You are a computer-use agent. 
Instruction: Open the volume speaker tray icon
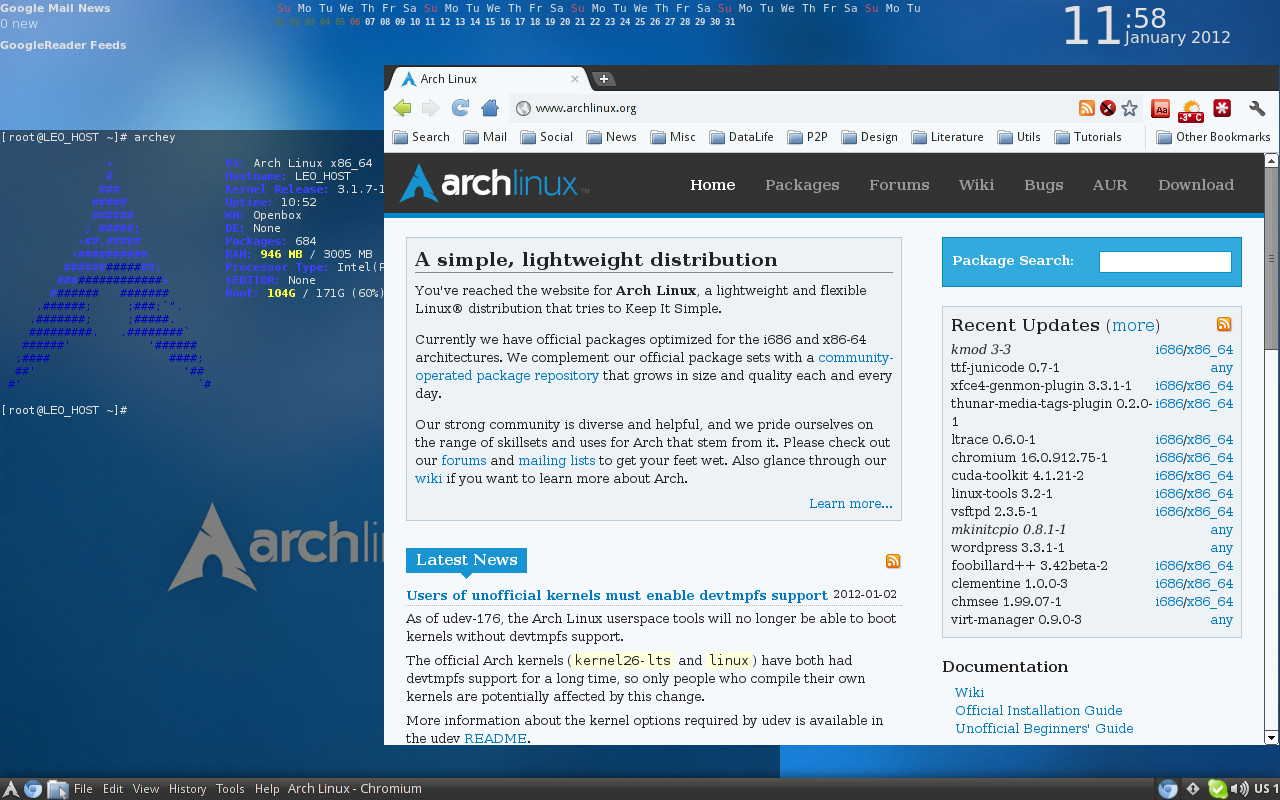1239,789
